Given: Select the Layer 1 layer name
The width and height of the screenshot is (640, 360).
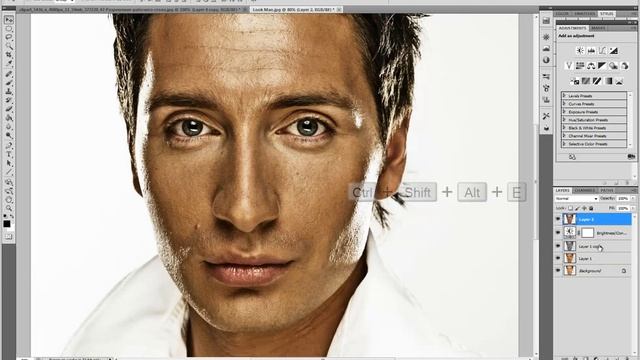Looking at the screenshot, I should pos(585,258).
